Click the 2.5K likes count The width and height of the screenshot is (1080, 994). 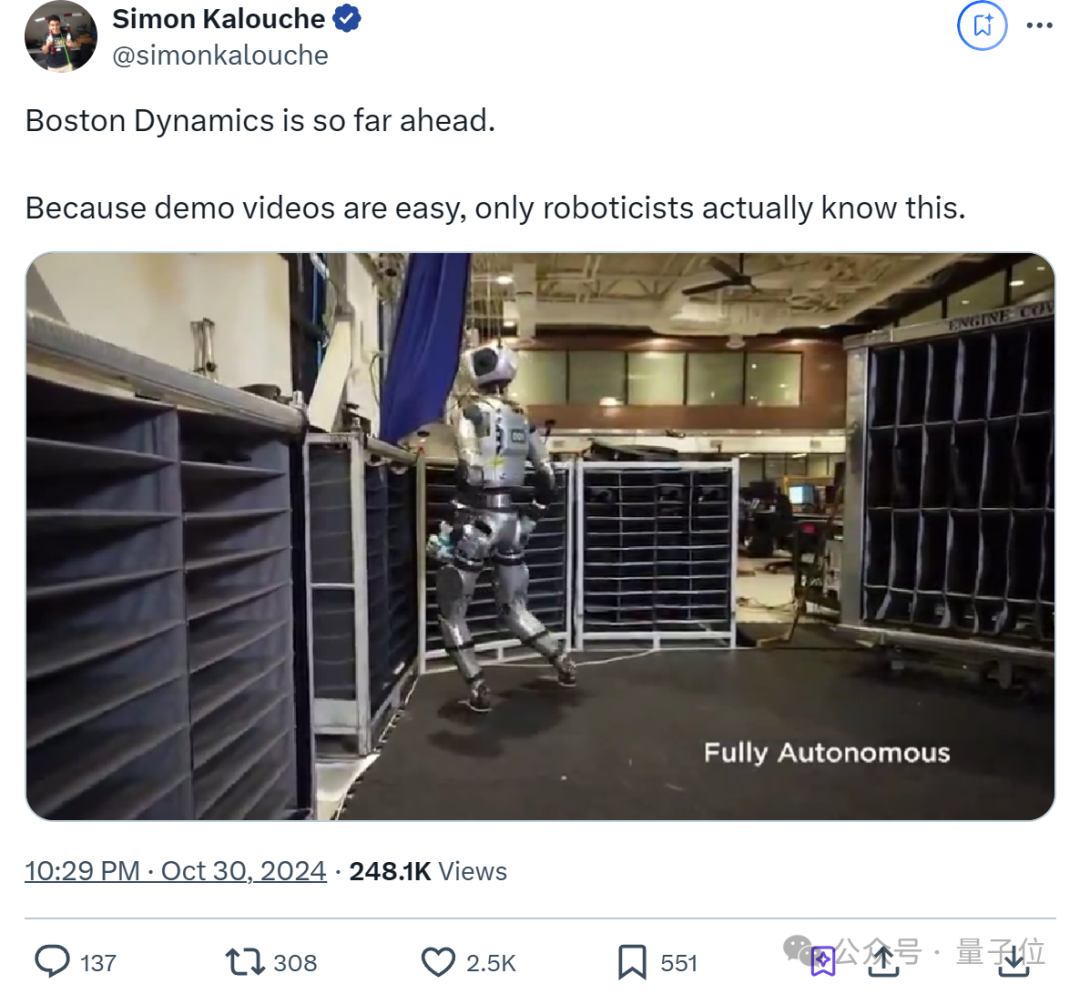[491, 963]
